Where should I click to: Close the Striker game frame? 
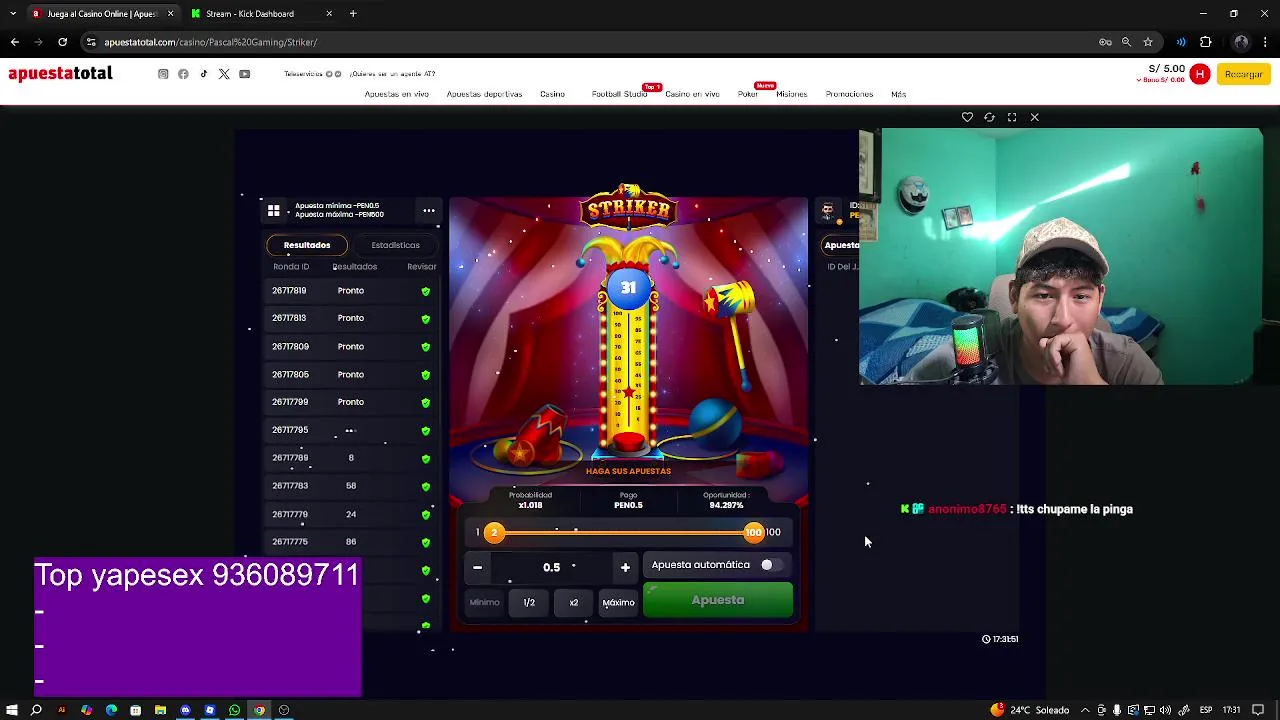1035,117
